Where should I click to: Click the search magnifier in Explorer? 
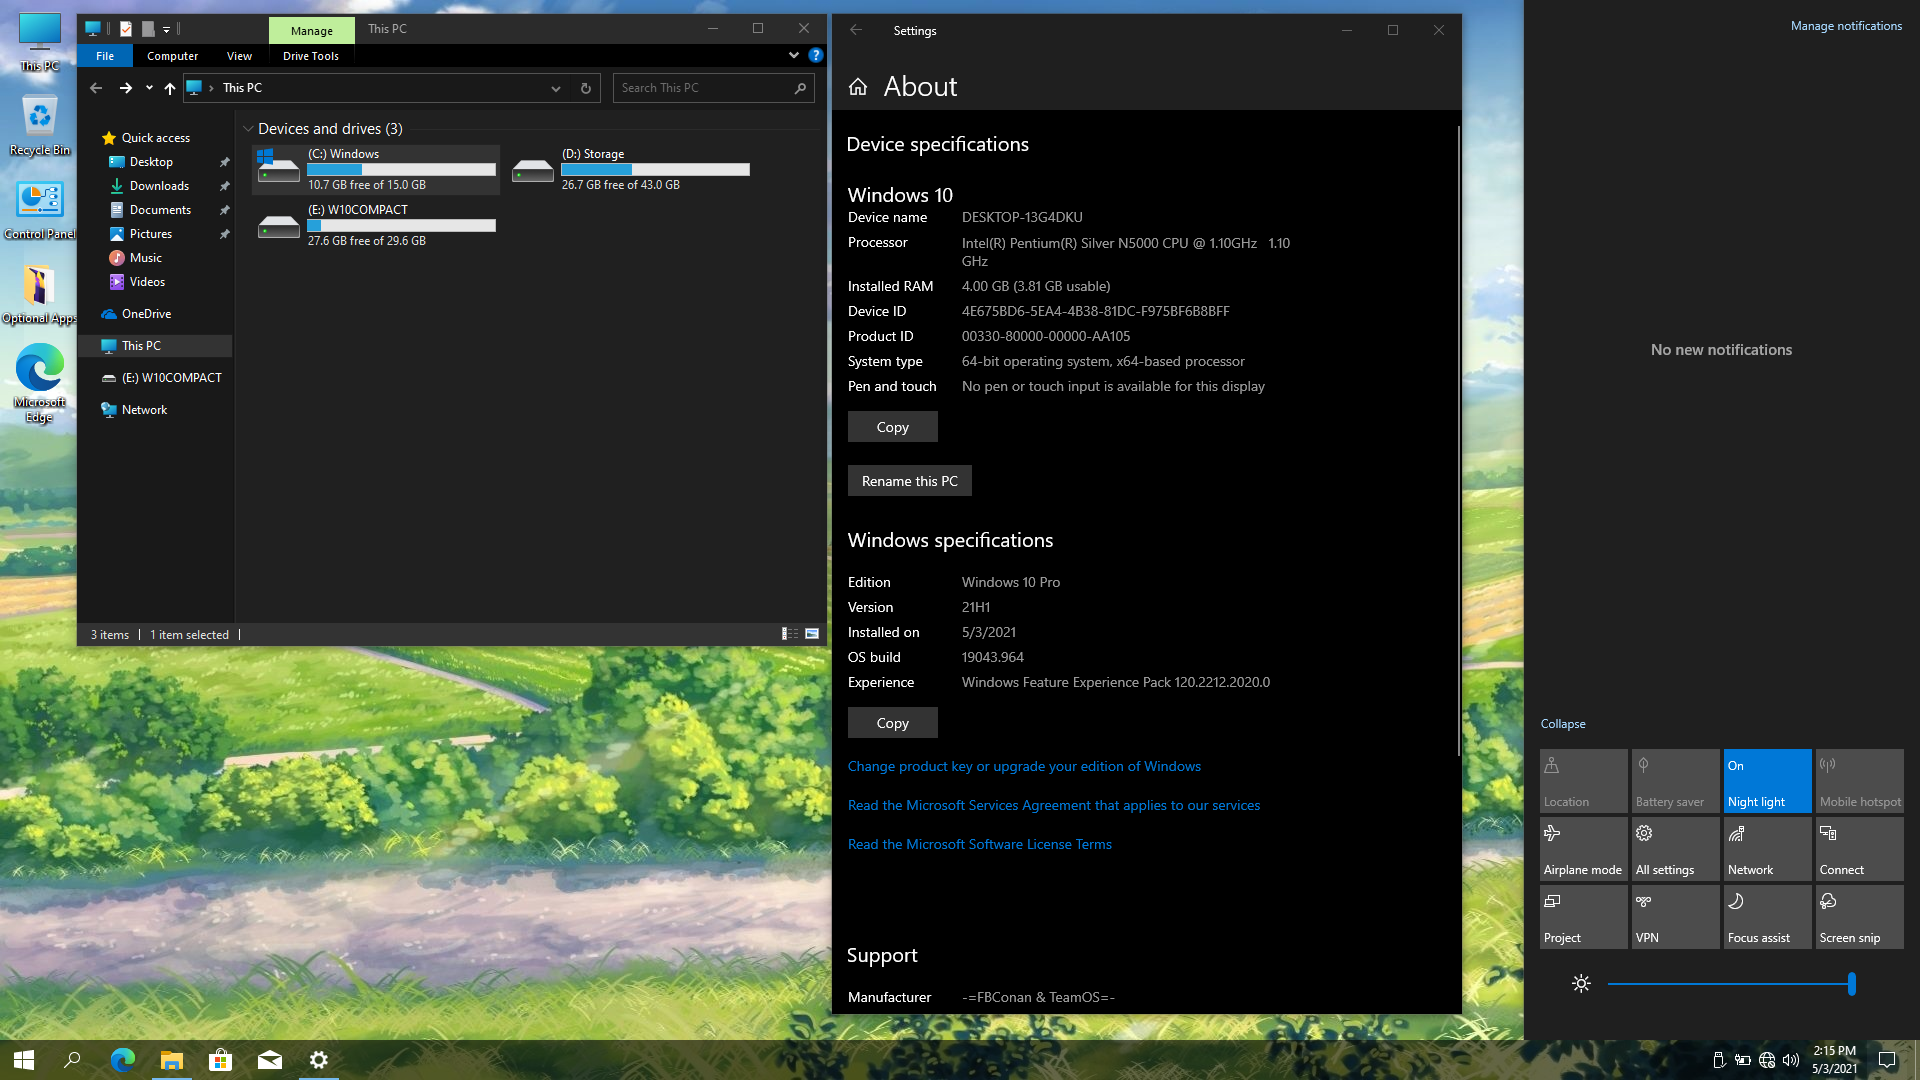tap(800, 88)
